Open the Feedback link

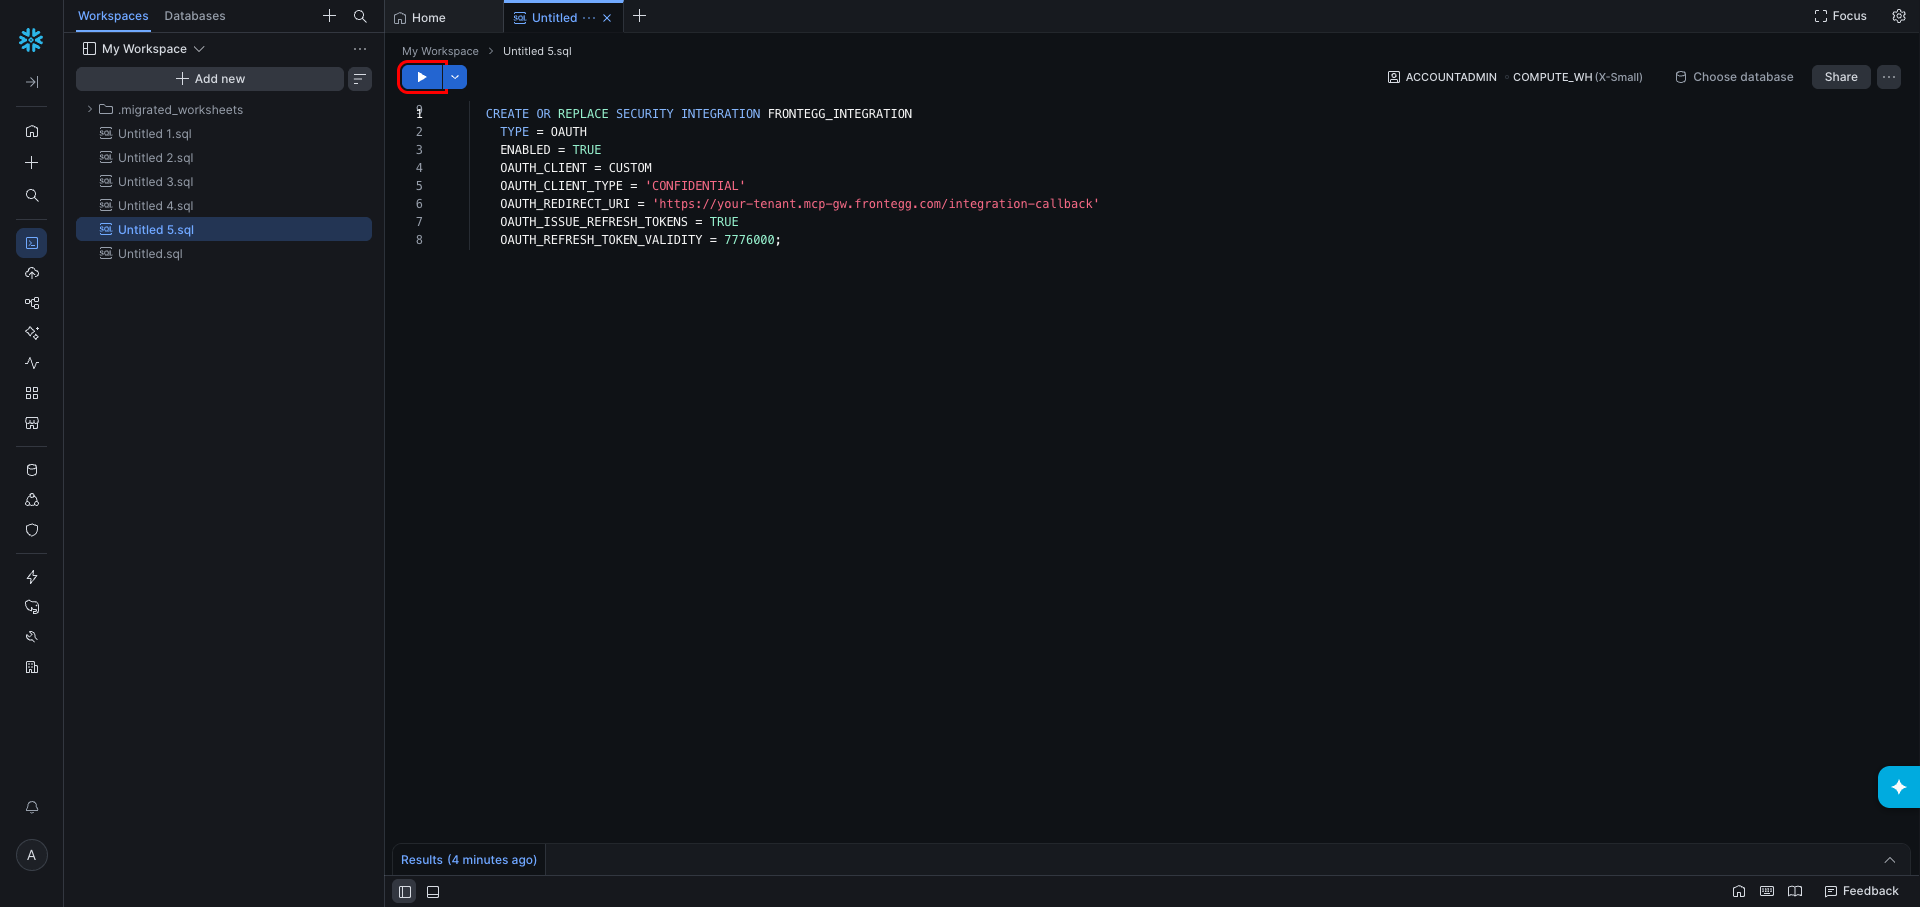pos(1861,891)
